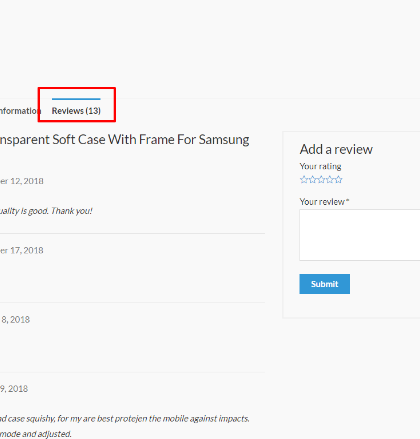
Task: Focus the Your review text area
Action: [x=360, y=235]
